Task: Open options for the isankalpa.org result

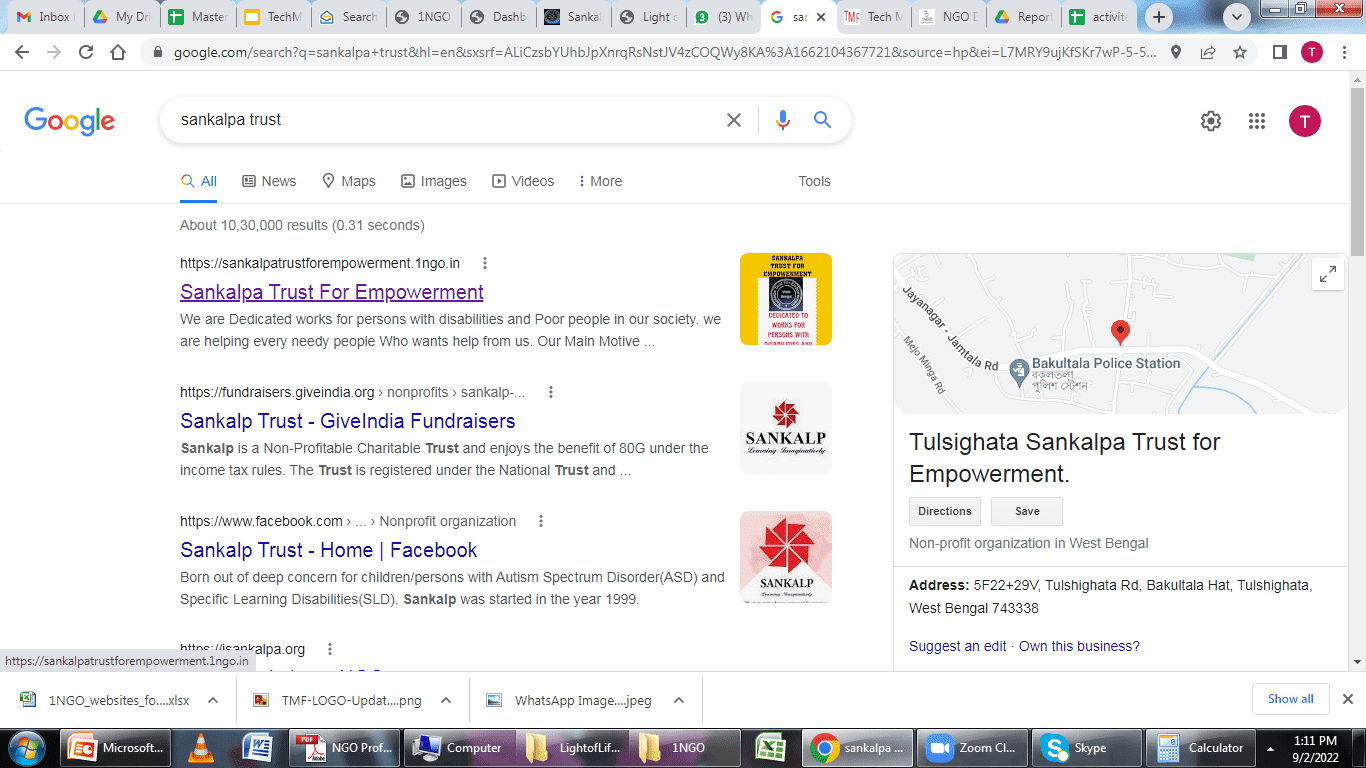Action: (x=330, y=649)
